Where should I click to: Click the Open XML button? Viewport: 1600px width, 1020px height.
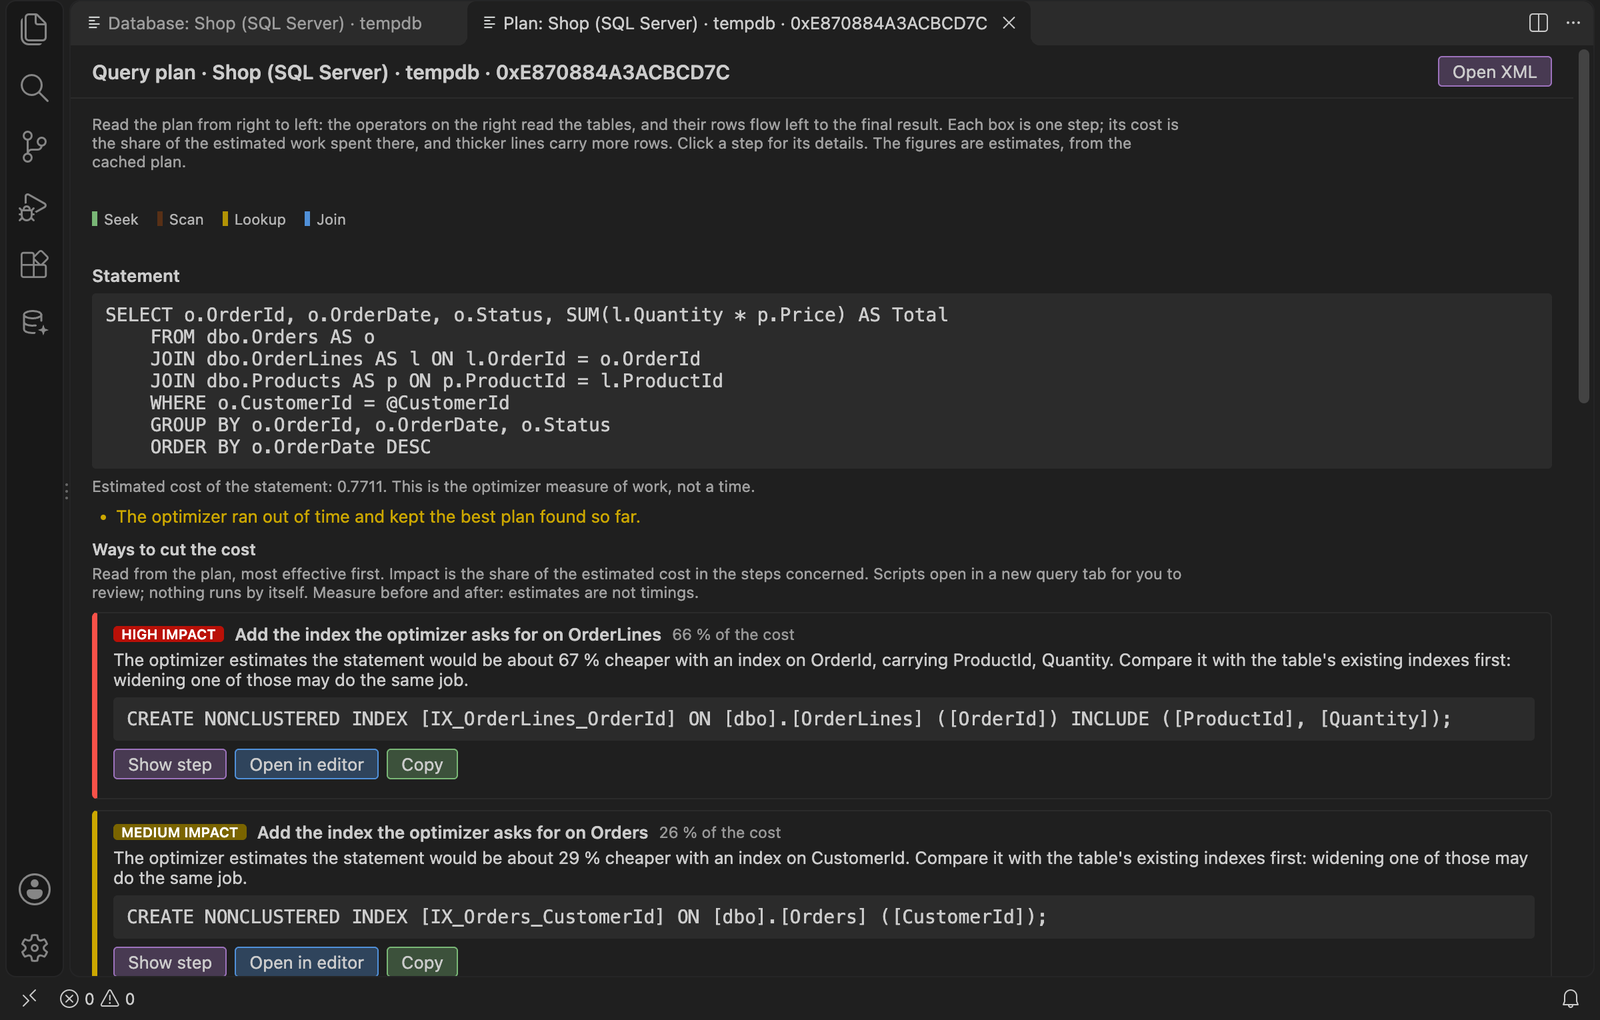1494,72
